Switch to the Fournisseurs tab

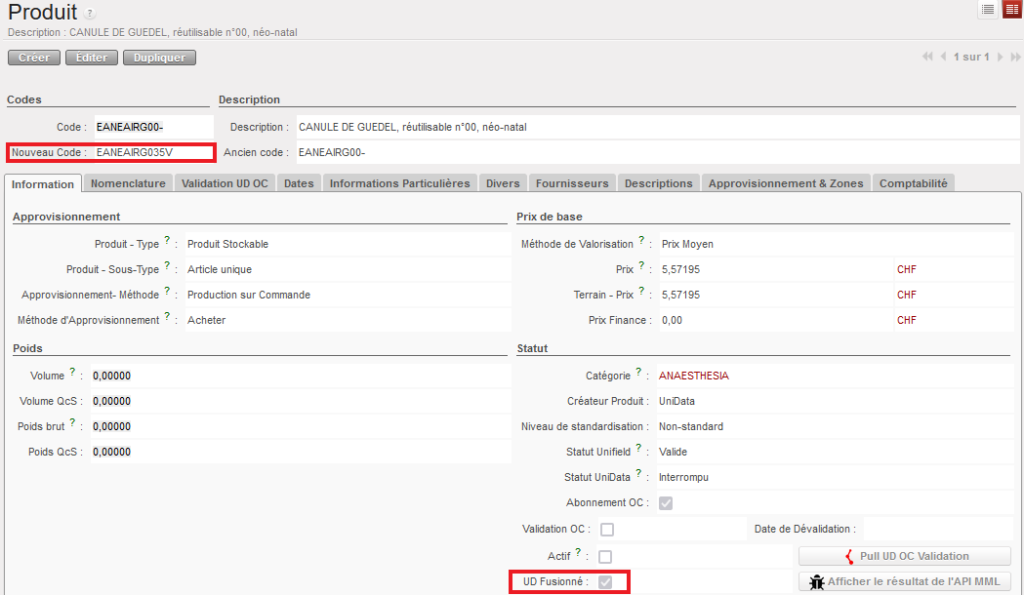coord(571,183)
